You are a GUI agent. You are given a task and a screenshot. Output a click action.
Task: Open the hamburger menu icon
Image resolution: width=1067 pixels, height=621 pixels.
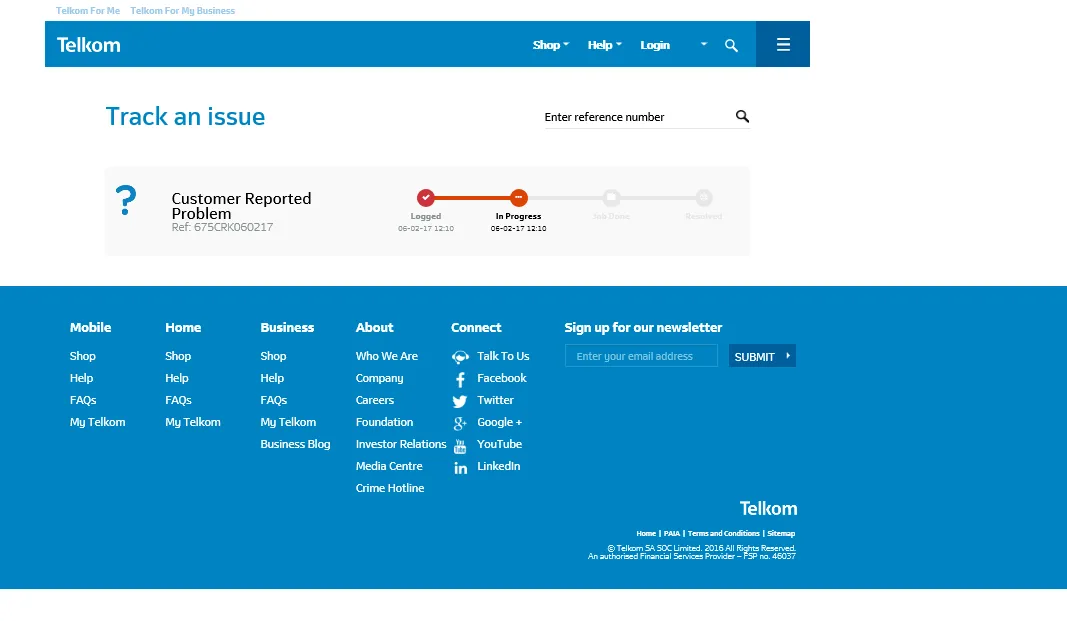(x=783, y=44)
